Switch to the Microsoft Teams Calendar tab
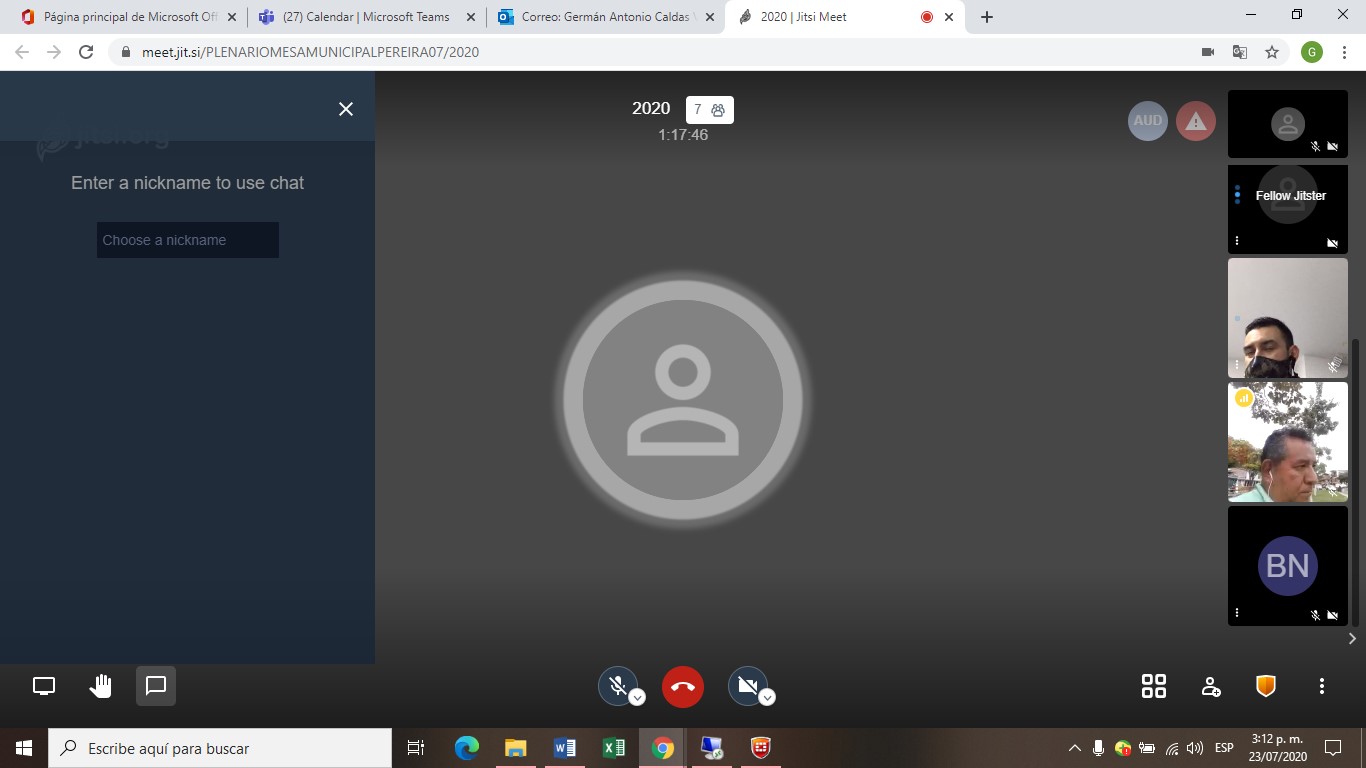This screenshot has width=1366, height=768. coord(366,17)
